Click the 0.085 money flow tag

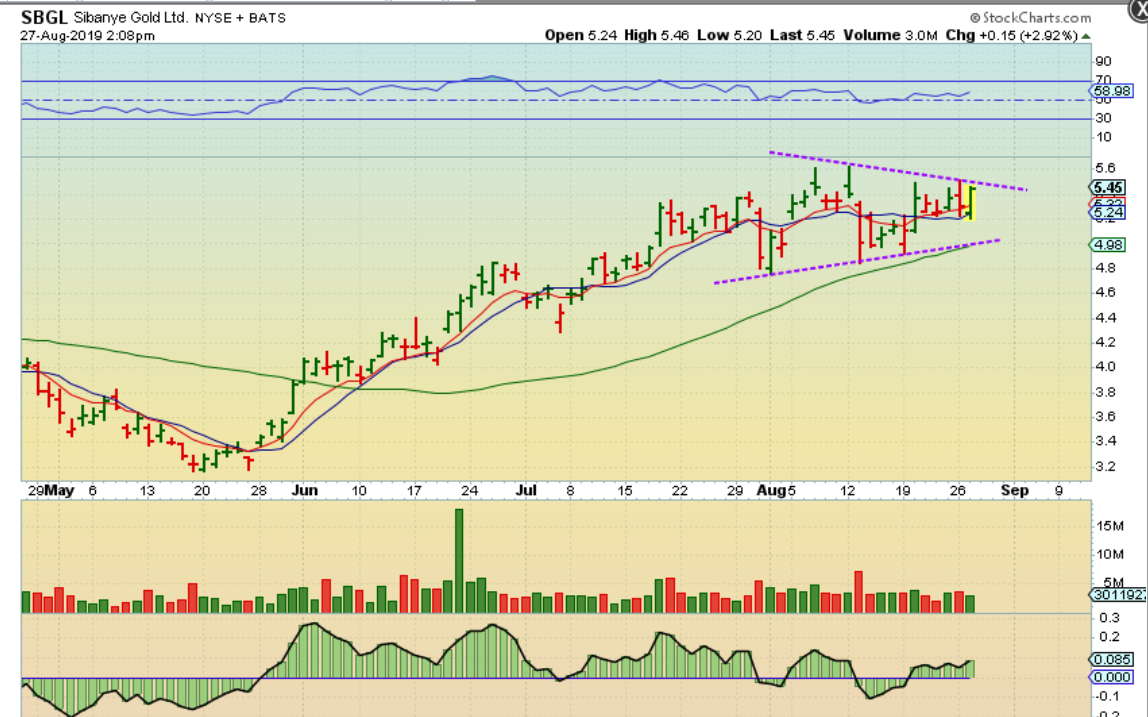[1111, 660]
